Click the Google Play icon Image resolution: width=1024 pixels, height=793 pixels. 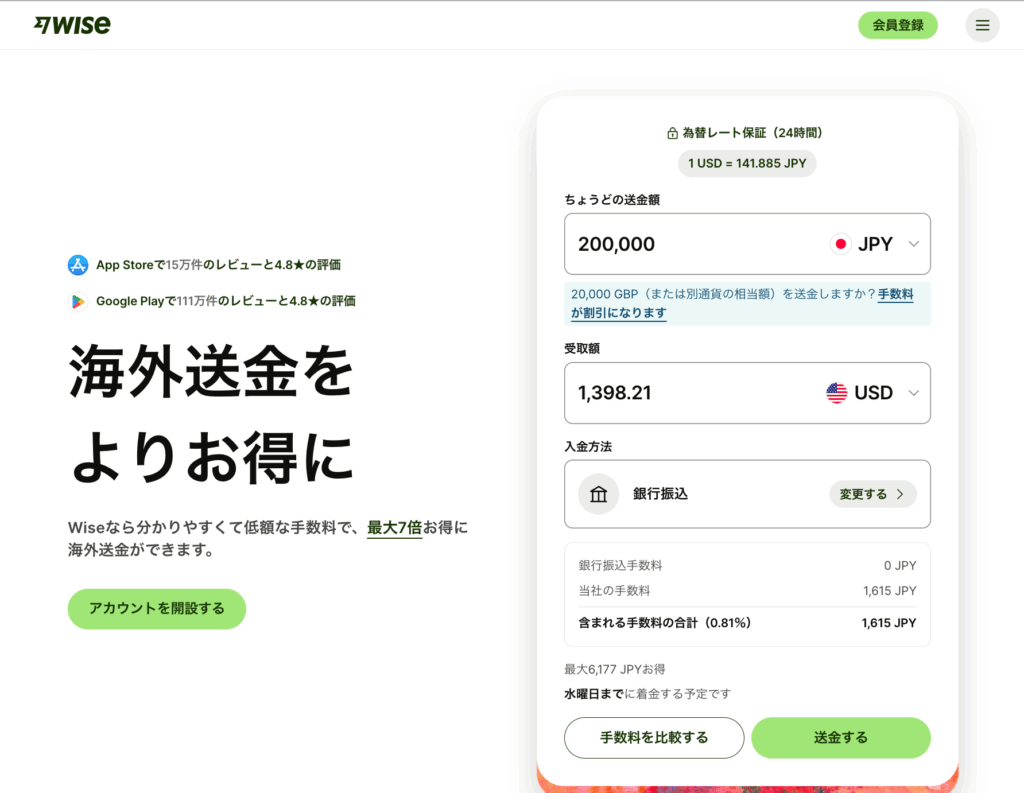point(78,301)
